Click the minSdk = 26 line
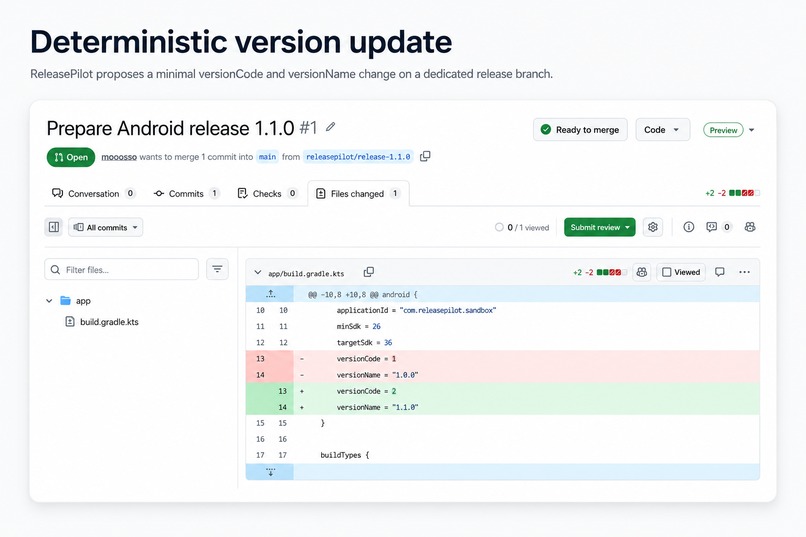Image resolution: width=806 pixels, height=537 pixels. pyautogui.click(x=503, y=326)
